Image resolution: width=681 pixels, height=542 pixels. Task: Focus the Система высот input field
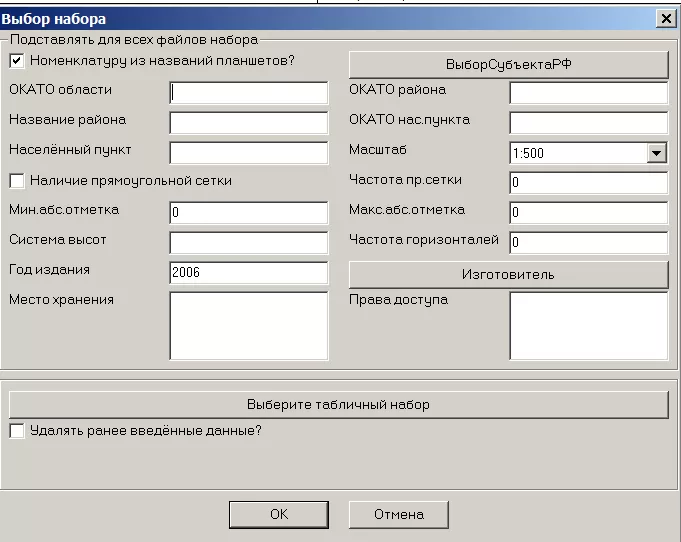point(248,243)
